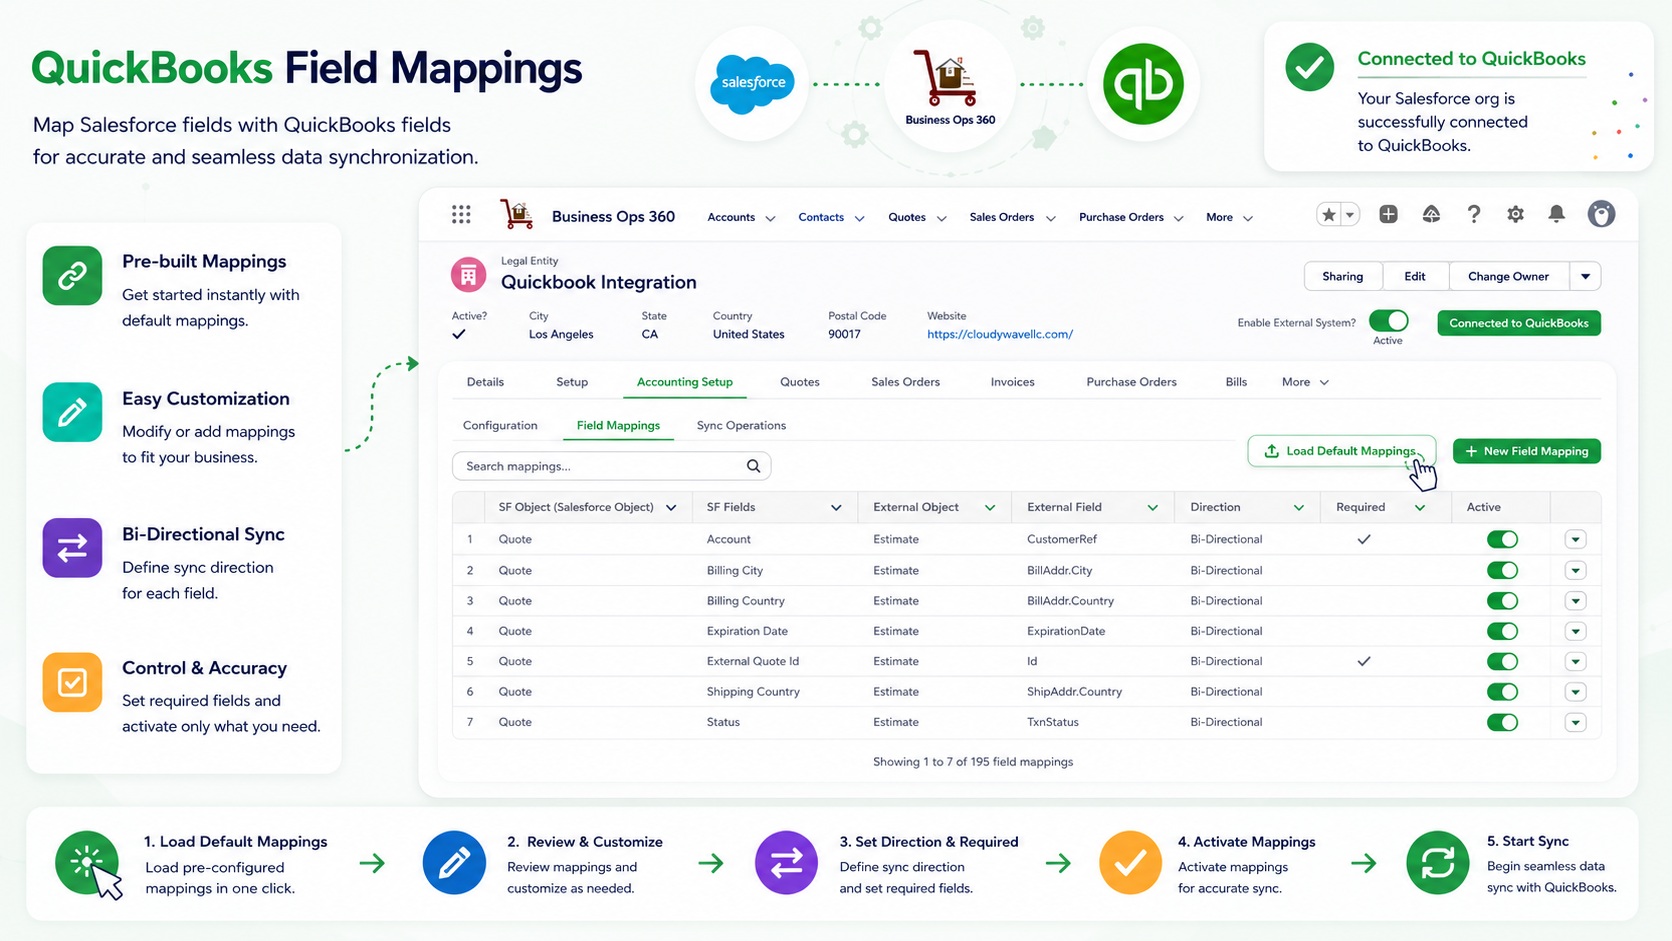The image size is (1672, 941).
Task: Open the Sync Operations sub-tab
Action: (741, 425)
